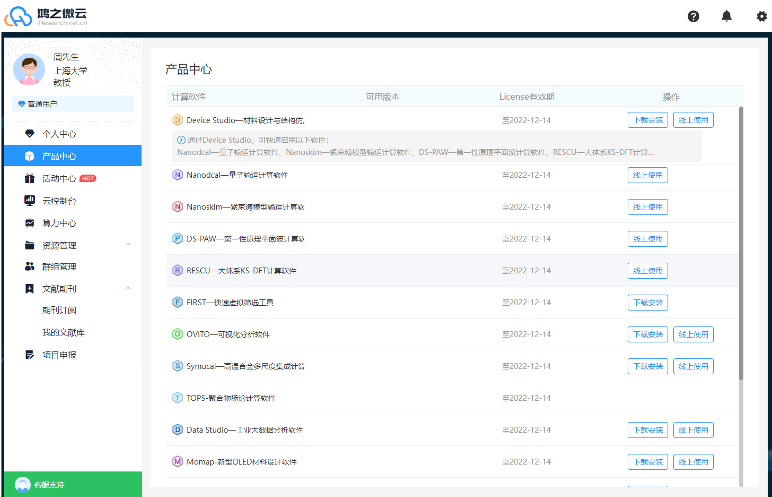The height and width of the screenshot is (497, 772).
Task: Click the Momap purple product icon
Action: click(178, 462)
